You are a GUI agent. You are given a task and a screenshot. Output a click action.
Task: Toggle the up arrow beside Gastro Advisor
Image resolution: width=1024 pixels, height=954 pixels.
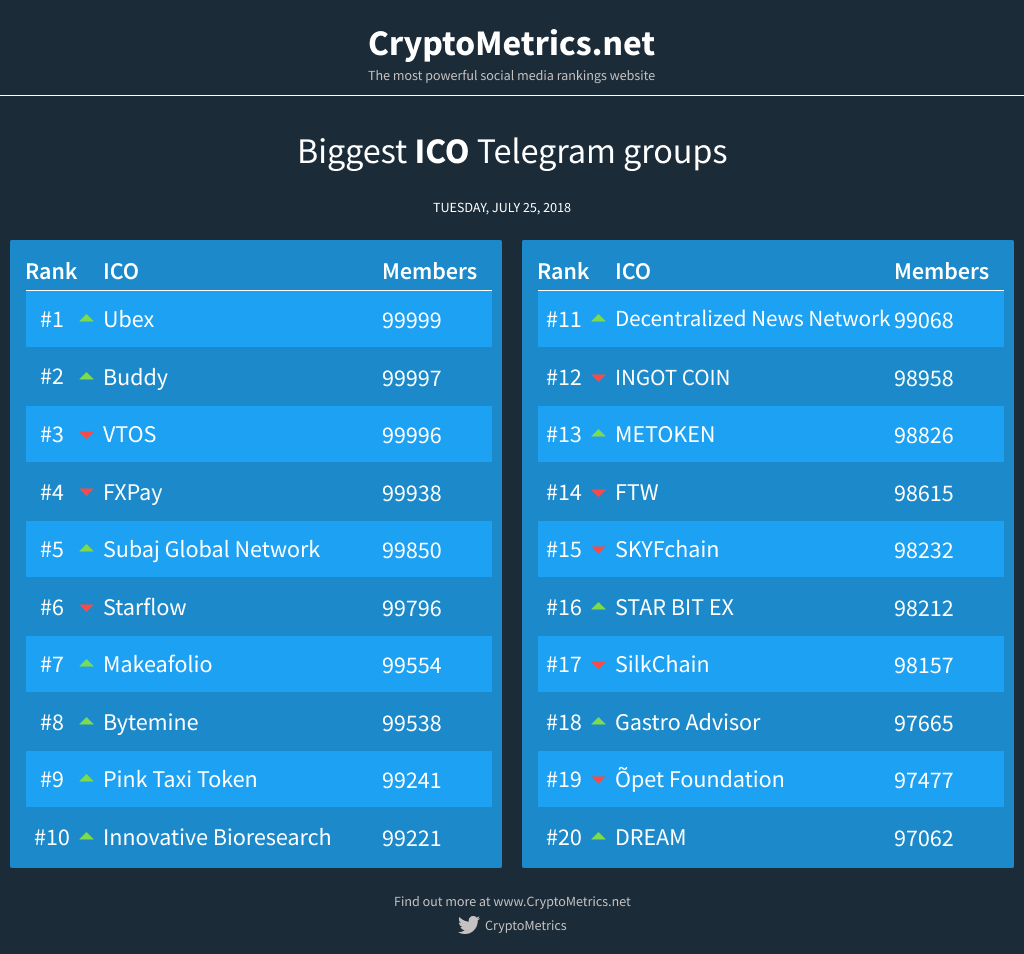(597, 722)
